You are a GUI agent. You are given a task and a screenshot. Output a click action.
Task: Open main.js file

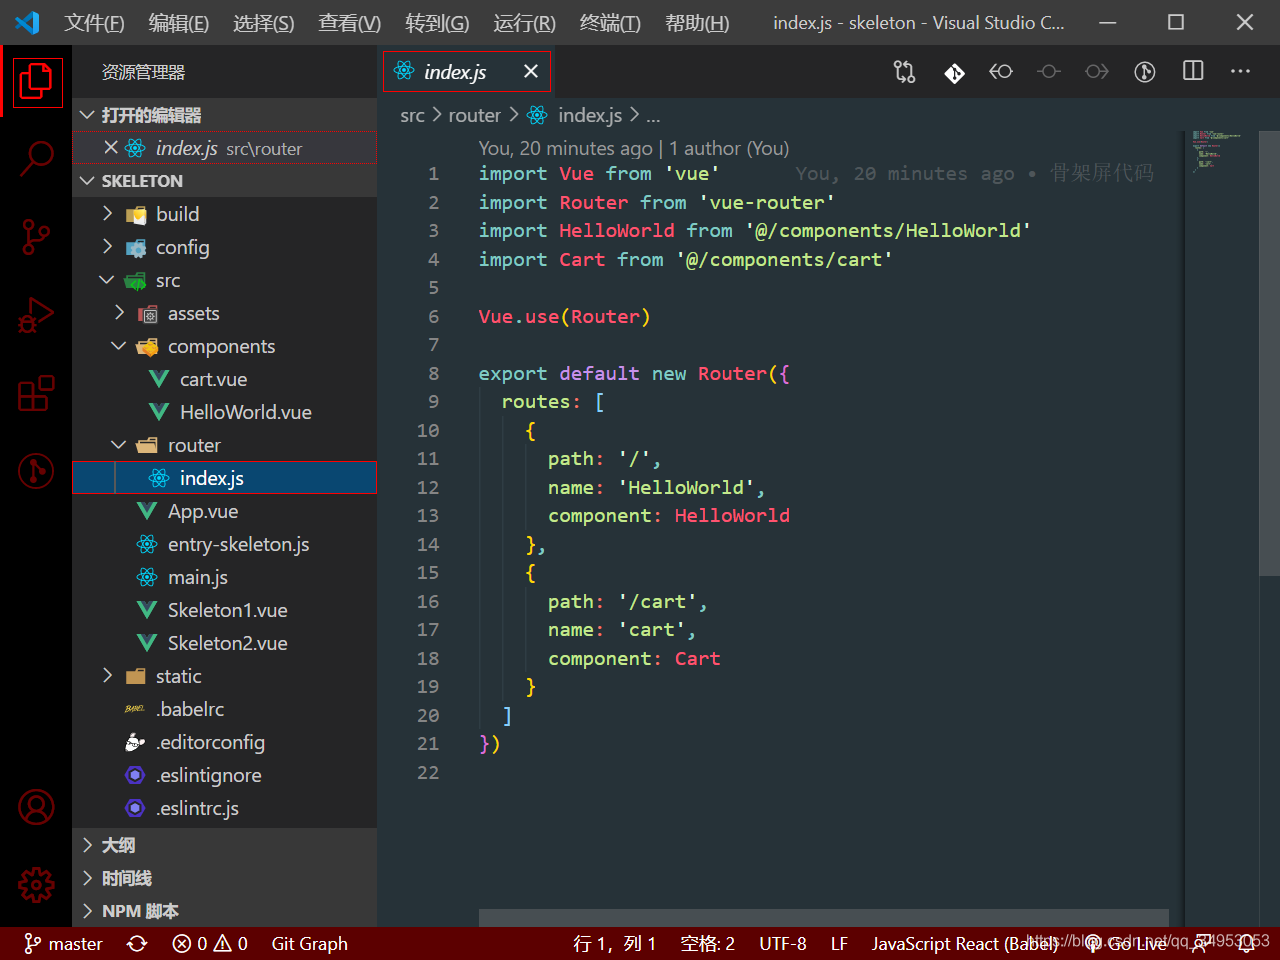click(225, 577)
